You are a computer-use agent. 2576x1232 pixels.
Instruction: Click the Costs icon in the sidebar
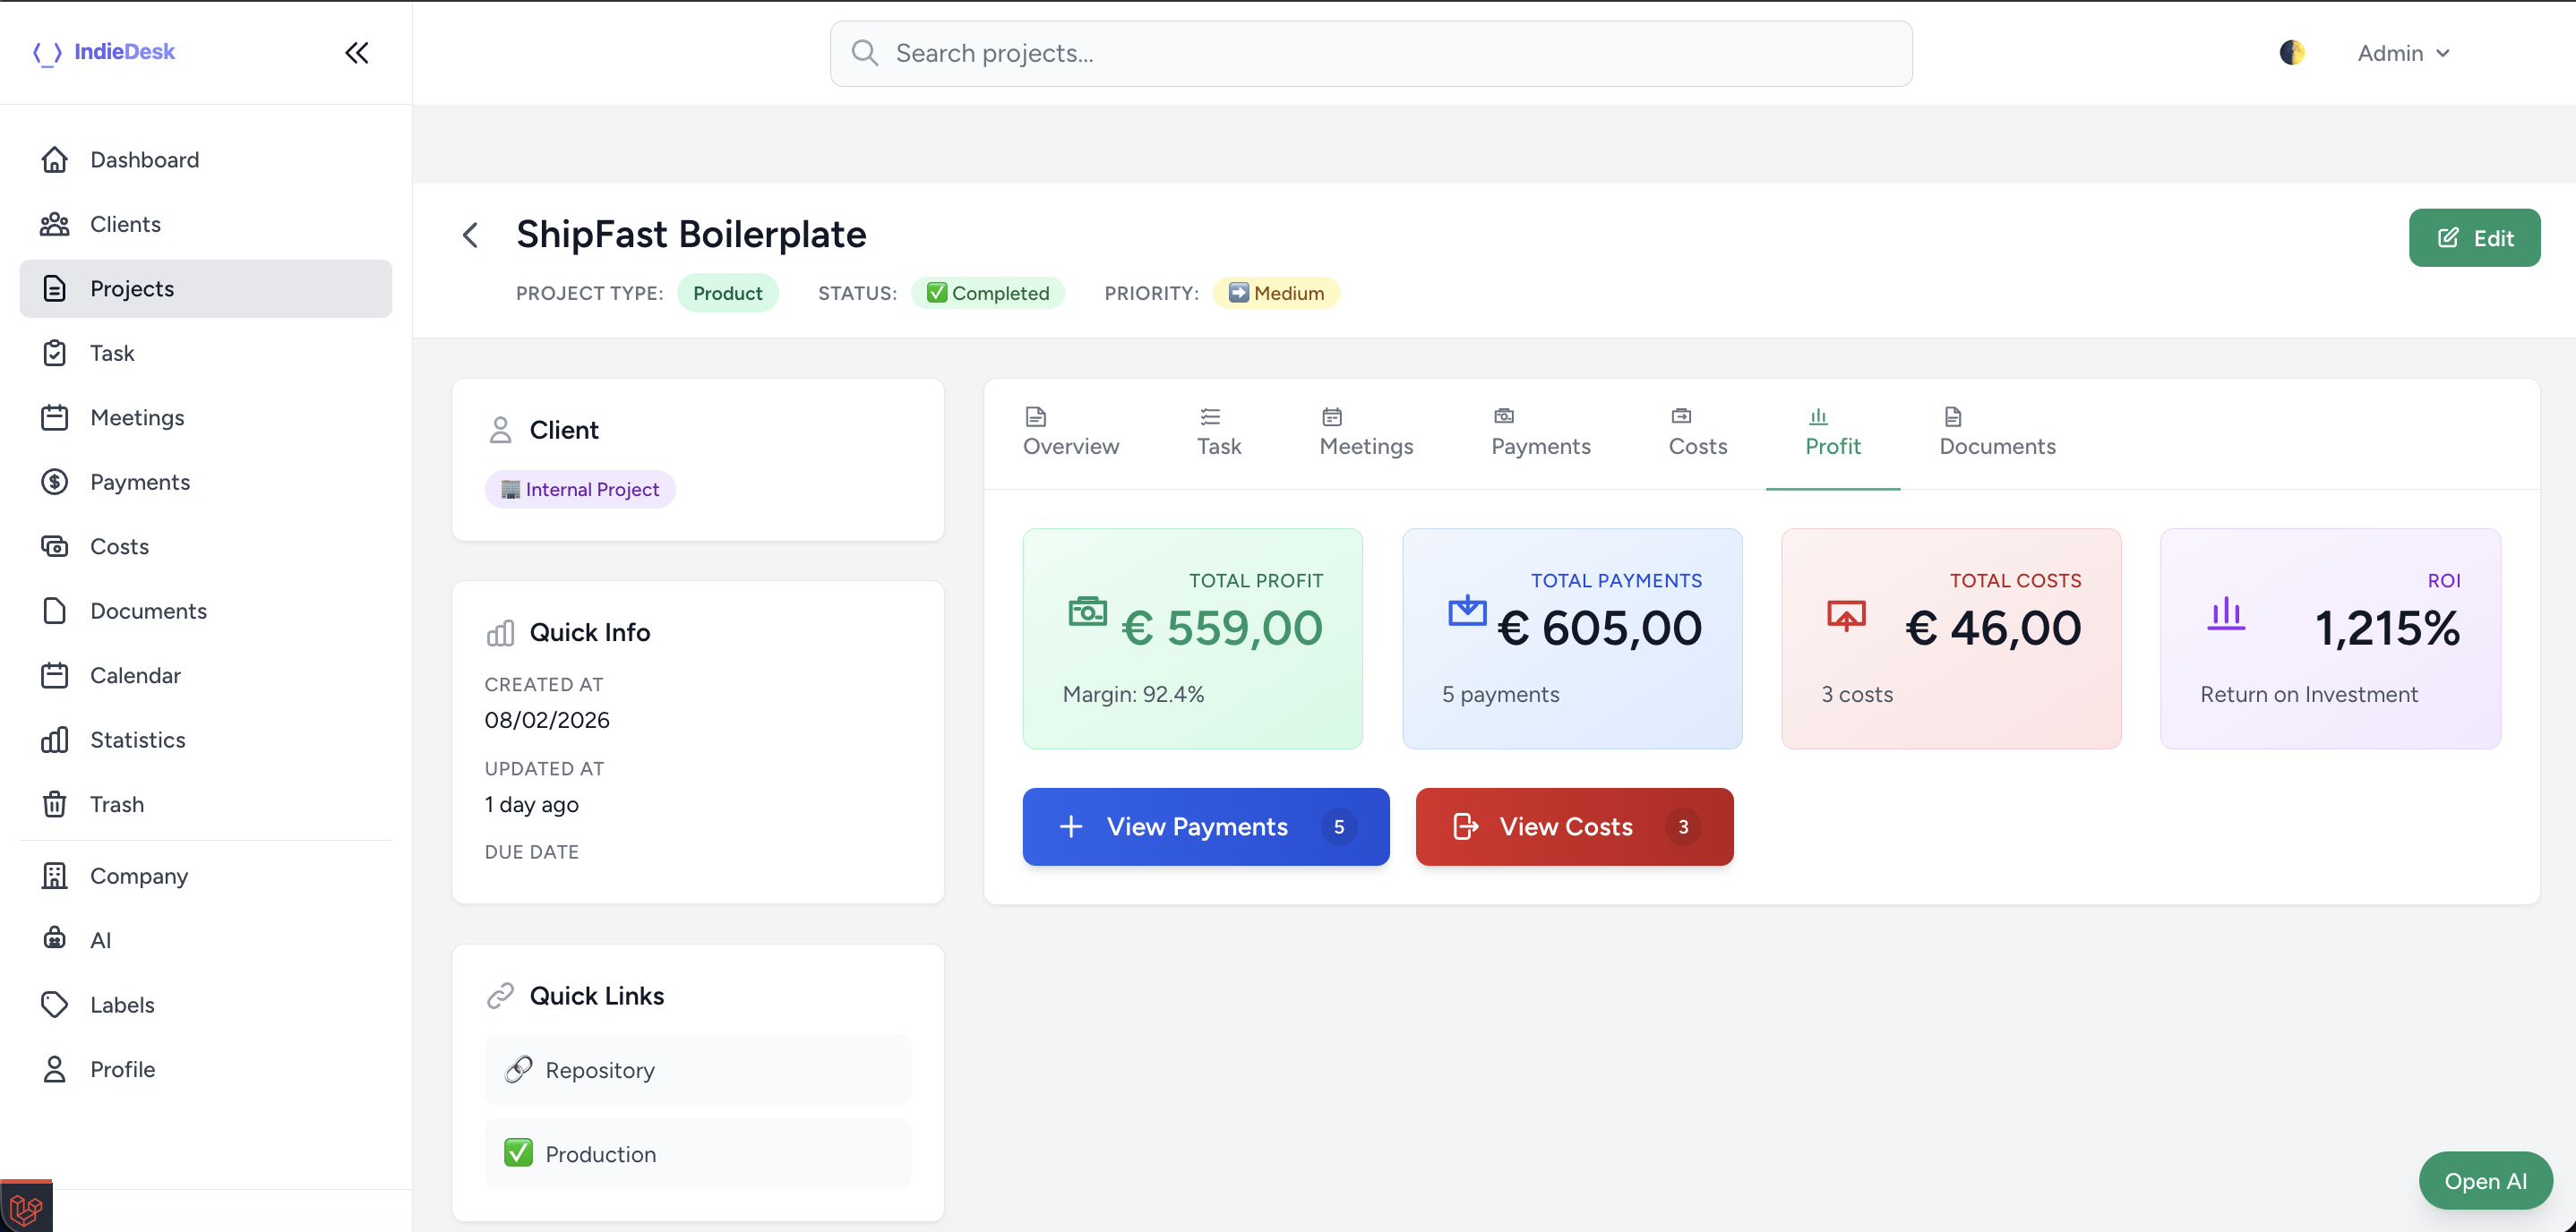(x=55, y=546)
